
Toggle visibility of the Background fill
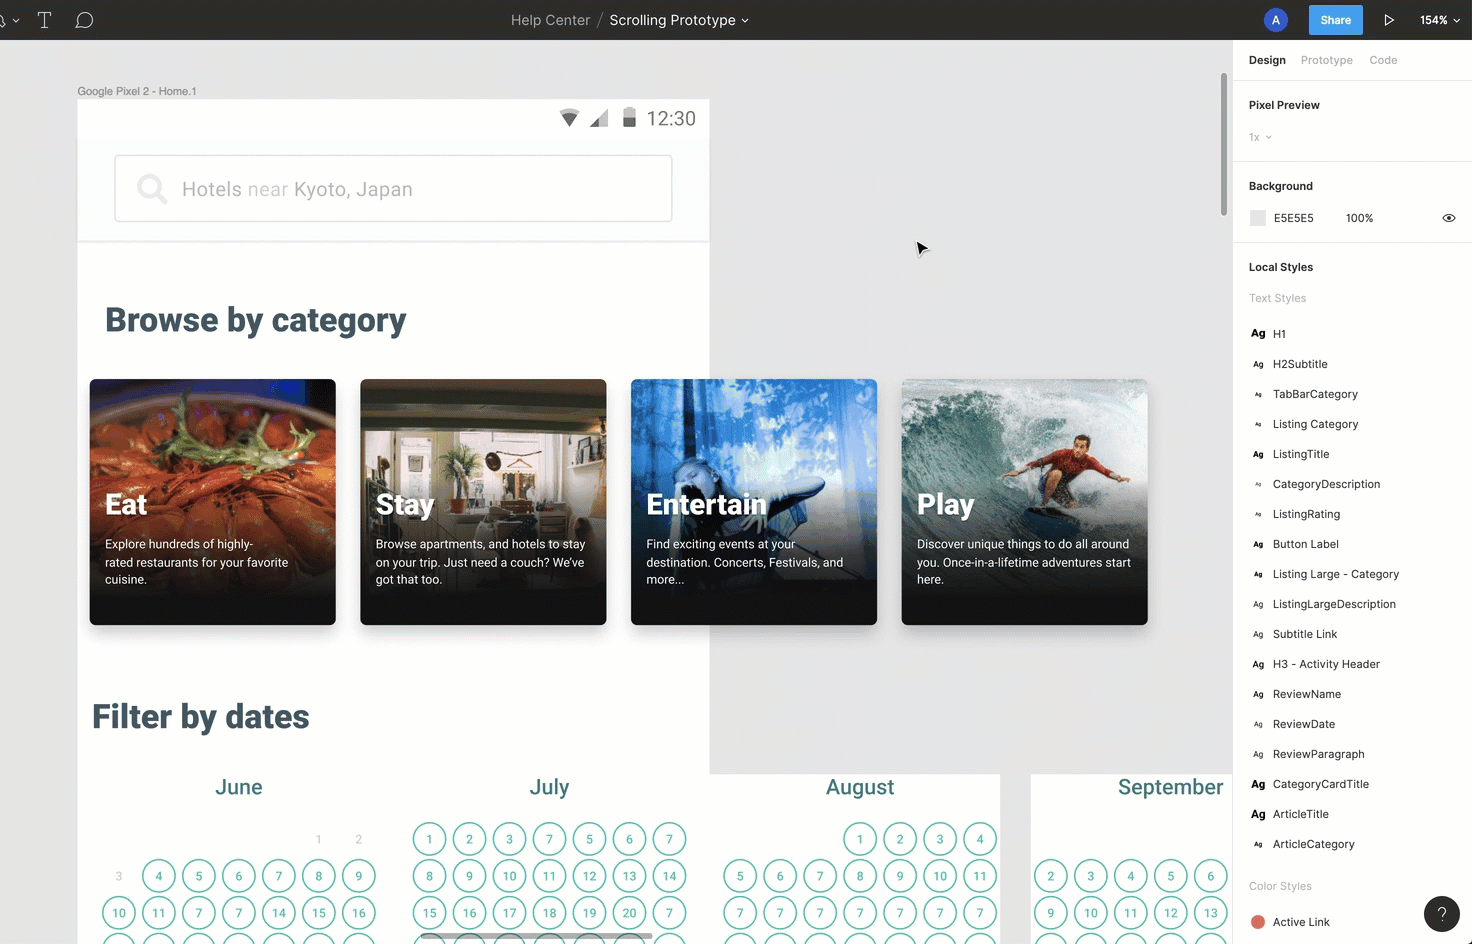(x=1448, y=217)
